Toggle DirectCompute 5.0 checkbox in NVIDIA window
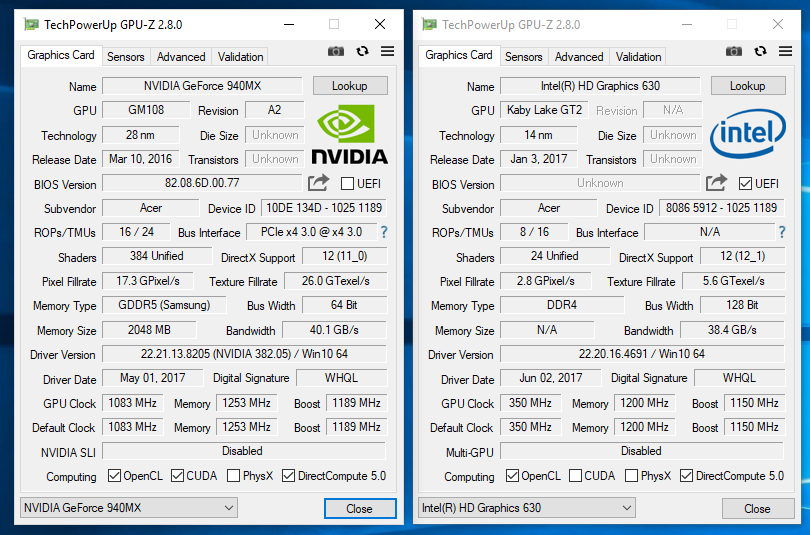This screenshot has height=535, width=810. coord(288,476)
